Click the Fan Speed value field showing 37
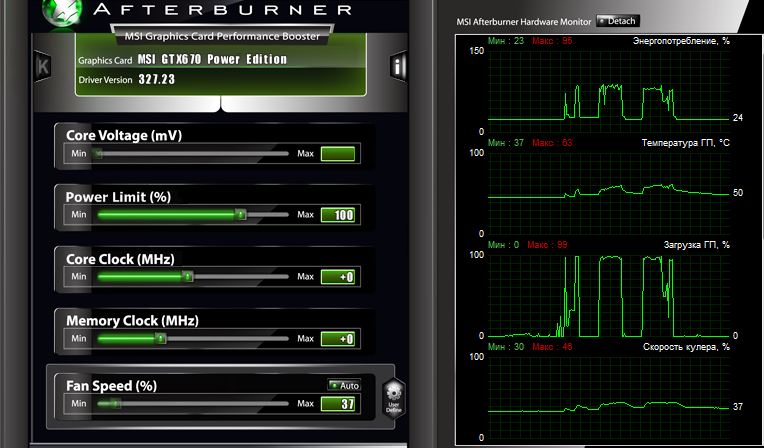This screenshot has height=448, width=764. tap(338, 404)
